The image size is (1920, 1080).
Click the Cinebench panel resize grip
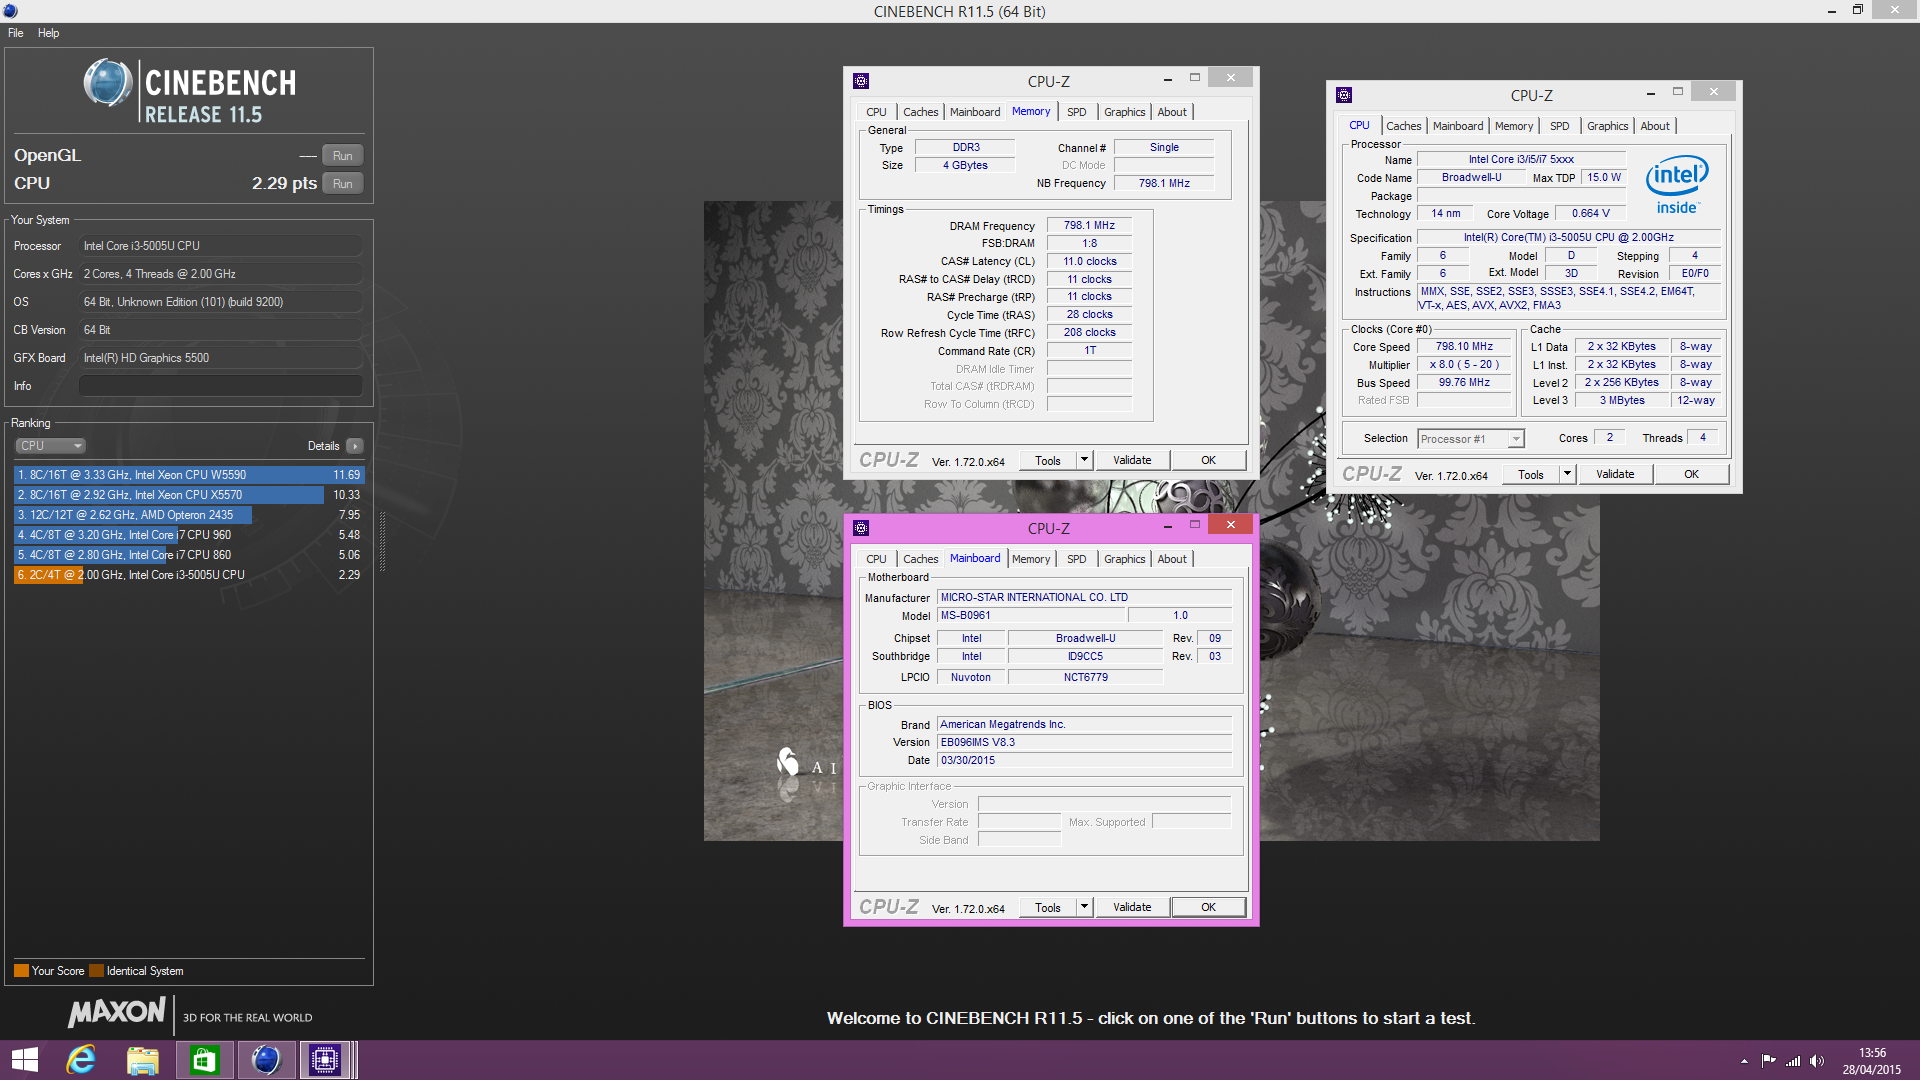[382, 541]
